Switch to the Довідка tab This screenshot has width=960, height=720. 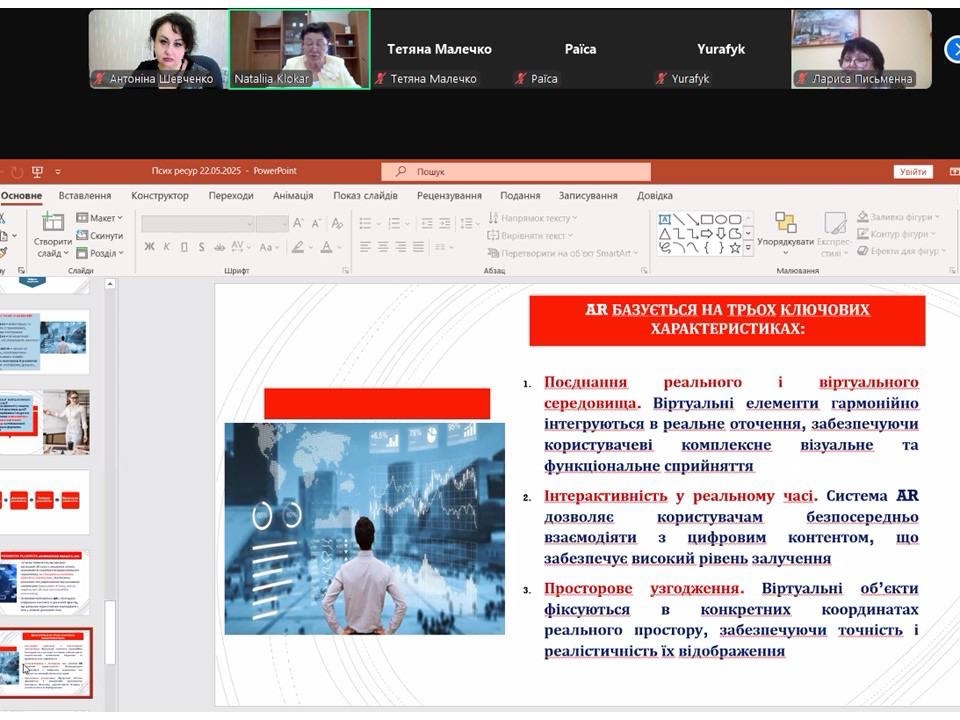coord(654,196)
